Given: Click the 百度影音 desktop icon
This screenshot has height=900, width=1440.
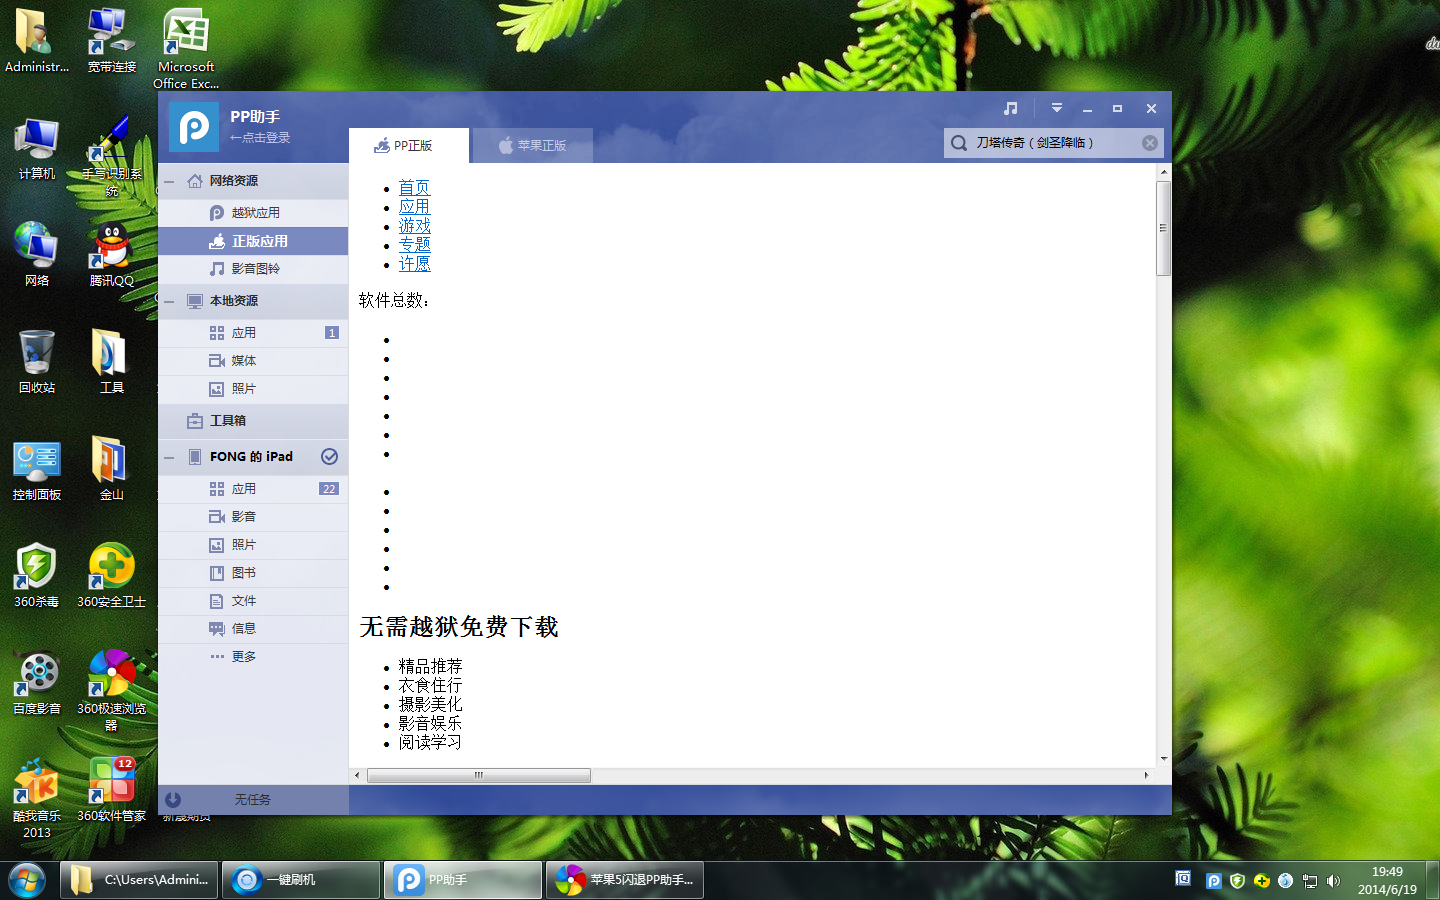Looking at the screenshot, I should [x=37, y=683].
